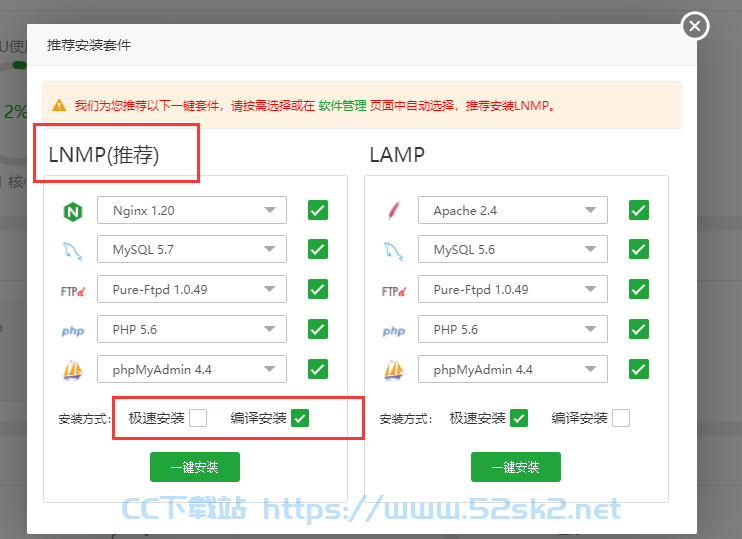Uncheck the Nginx 1.20 checkbox
Image resolution: width=742 pixels, height=539 pixels.
tap(318, 210)
